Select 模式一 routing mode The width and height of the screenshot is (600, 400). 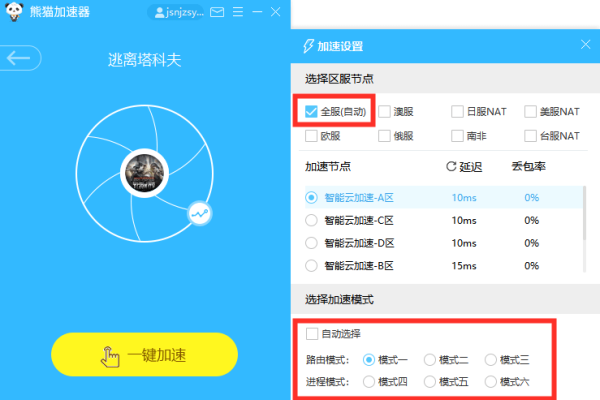pyautogui.click(x=369, y=360)
